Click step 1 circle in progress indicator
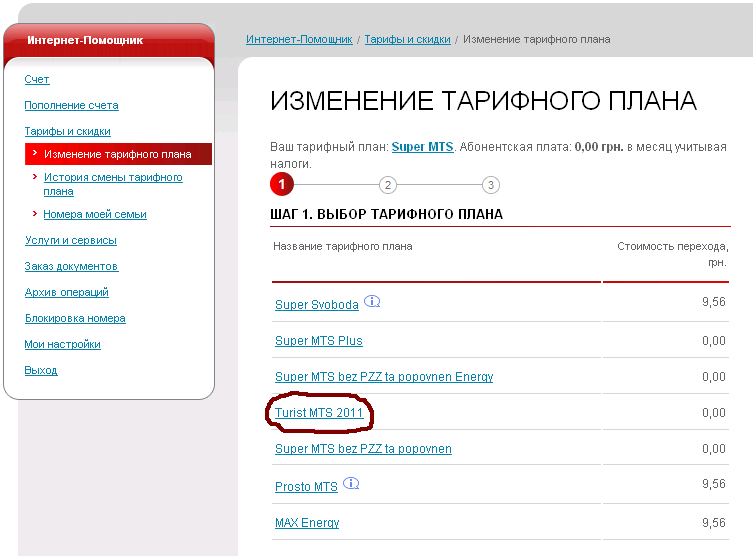This screenshot has height=556, width=753. click(x=281, y=184)
